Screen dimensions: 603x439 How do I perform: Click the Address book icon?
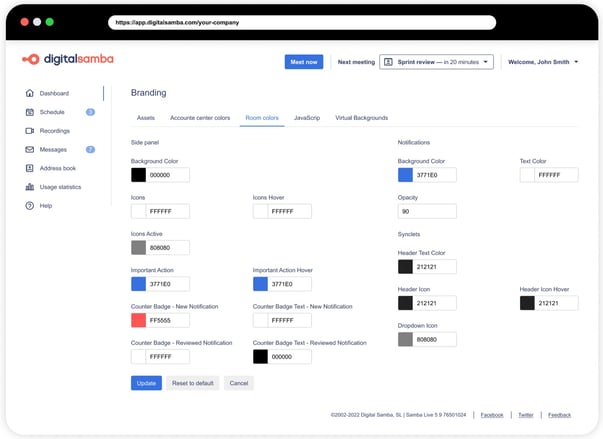pos(30,168)
